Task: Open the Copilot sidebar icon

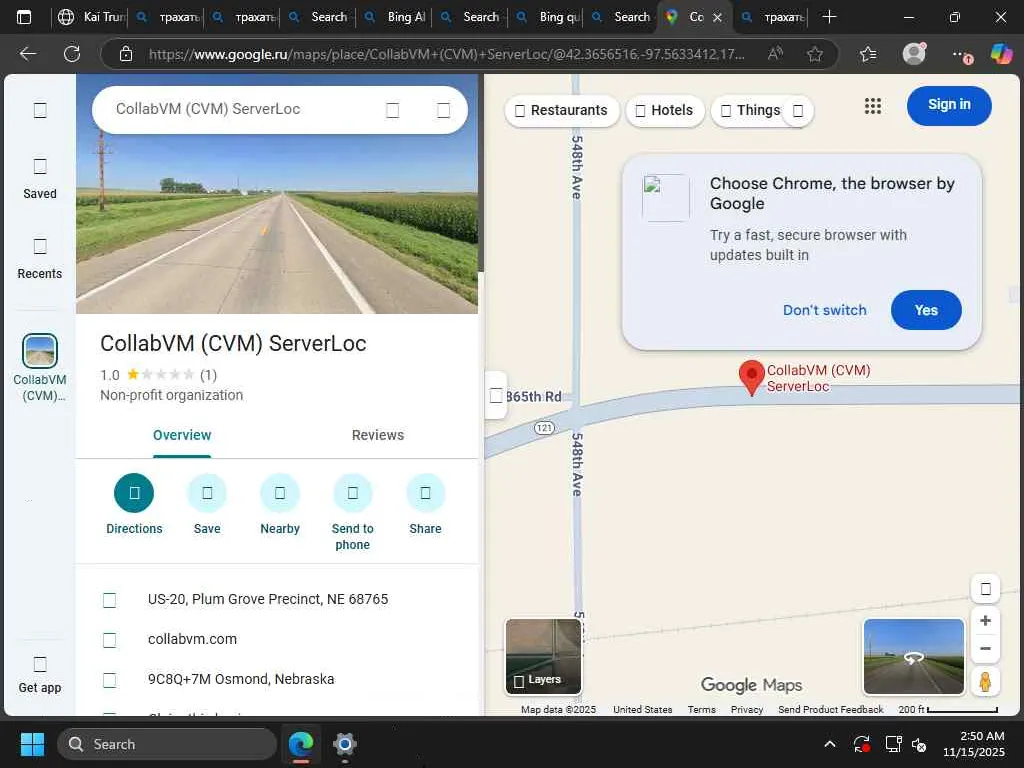Action: pos(1001,54)
